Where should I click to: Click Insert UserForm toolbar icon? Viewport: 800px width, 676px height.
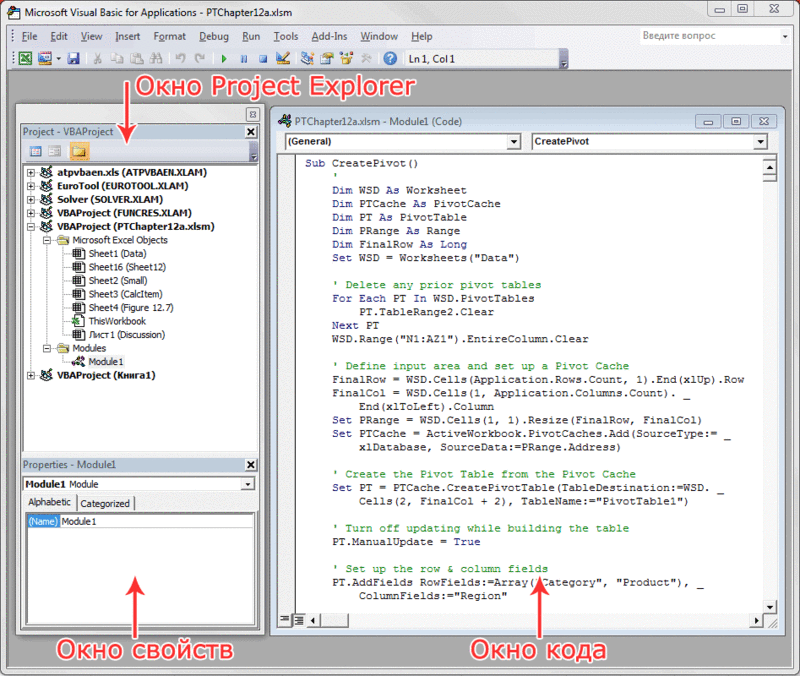click(45, 59)
